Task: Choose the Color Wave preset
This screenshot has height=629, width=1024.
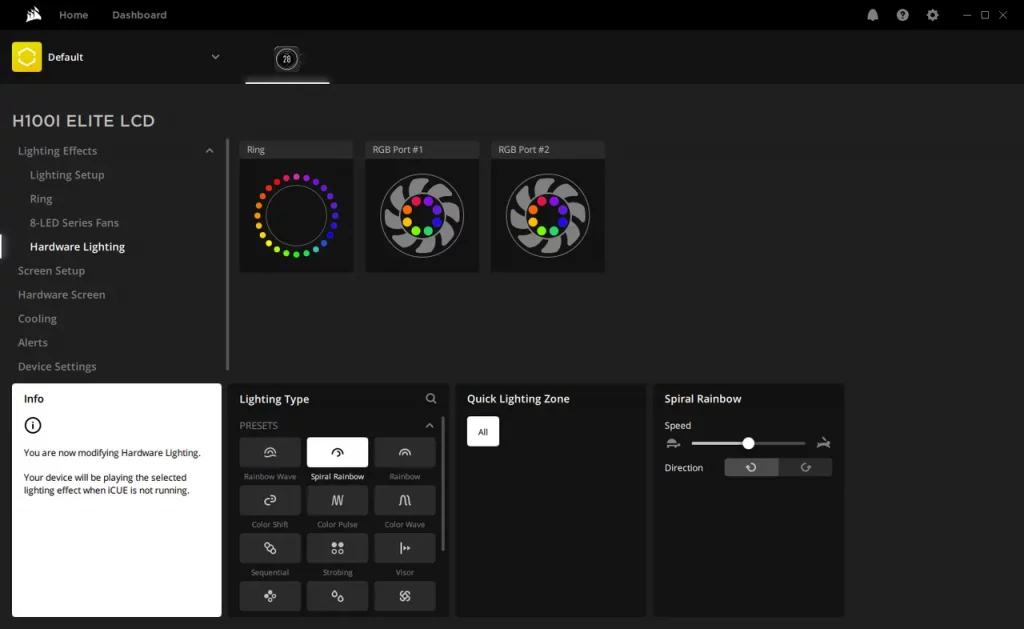Action: (x=405, y=500)
